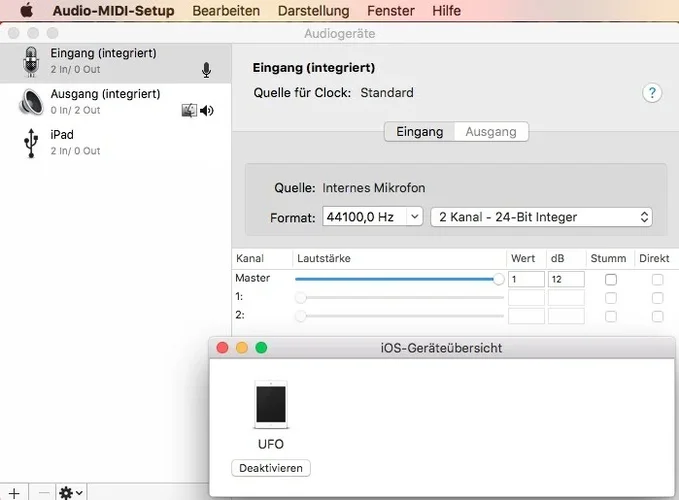Click channel 2 dB field

(566, 316)
